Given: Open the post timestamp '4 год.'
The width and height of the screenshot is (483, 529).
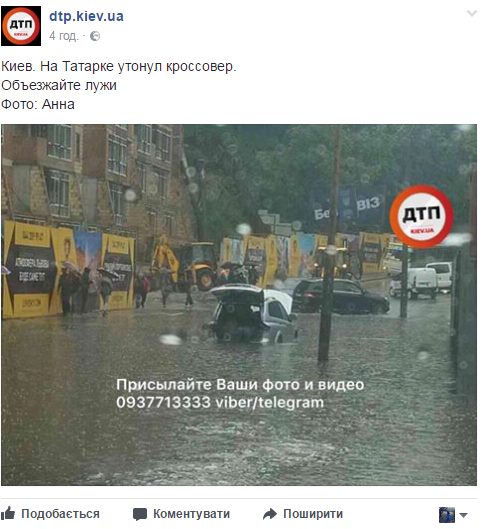Looking at the screenshot, I should (64, 36).
